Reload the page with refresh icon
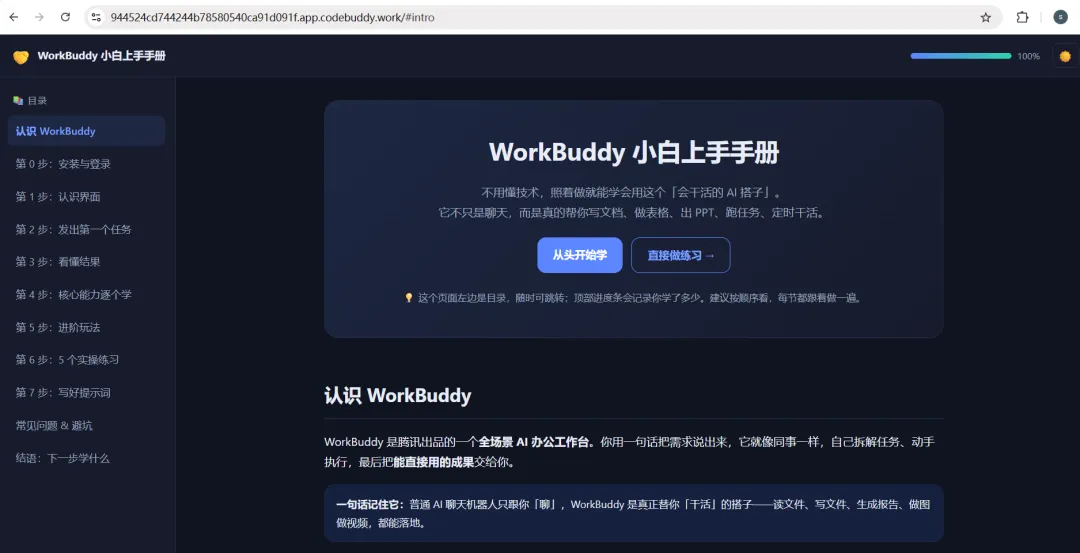 65,17
